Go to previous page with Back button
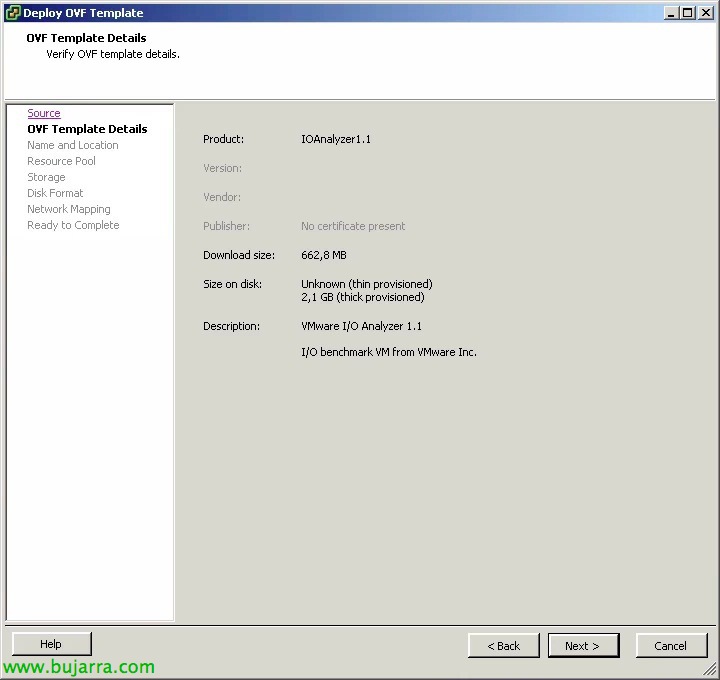Image resolution: width=720 pixels, height=680 pixels. (504, 646)
